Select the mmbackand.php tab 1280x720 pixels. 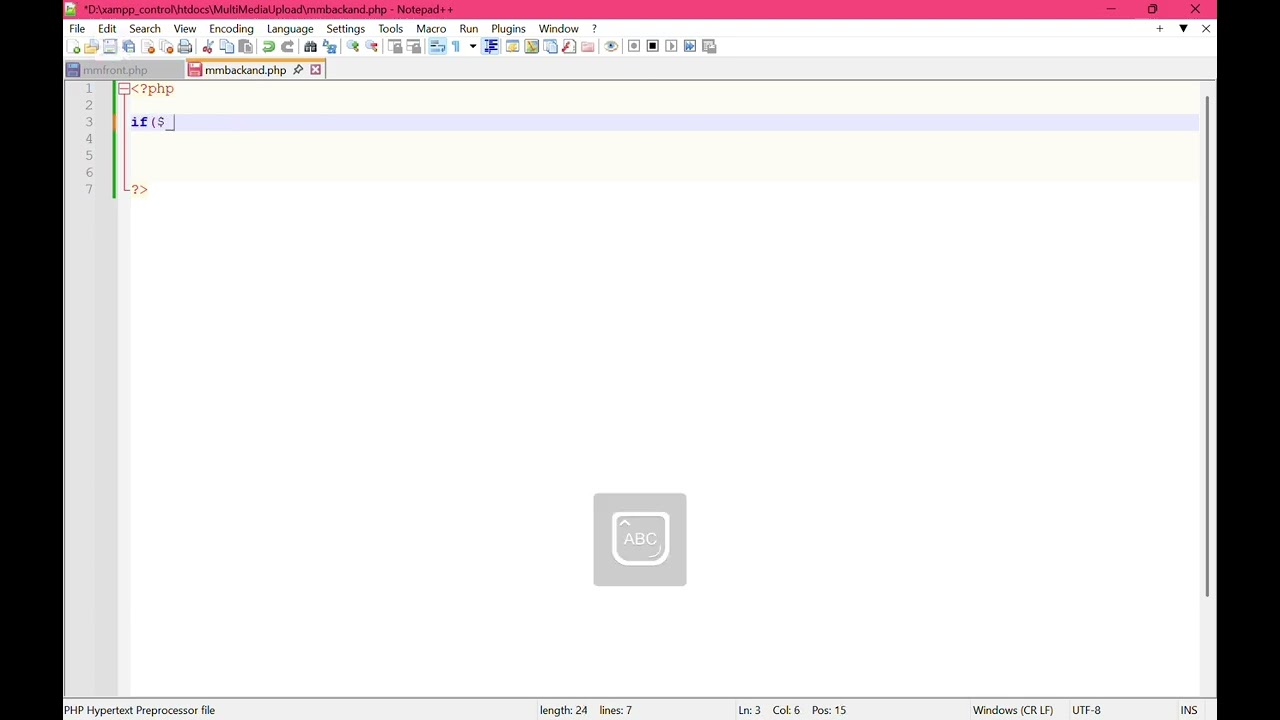(x=245, y=70)
